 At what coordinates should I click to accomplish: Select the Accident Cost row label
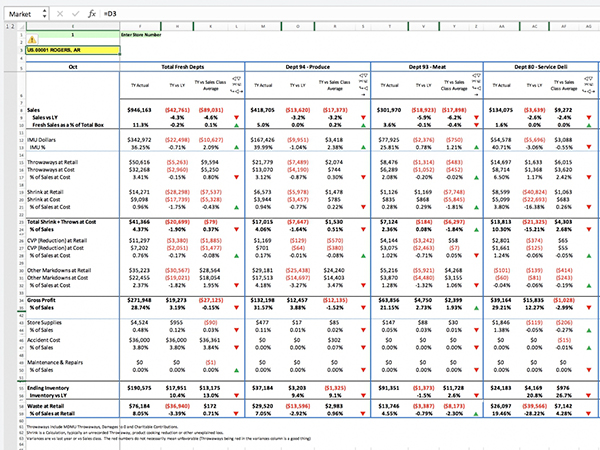point(44,340)
